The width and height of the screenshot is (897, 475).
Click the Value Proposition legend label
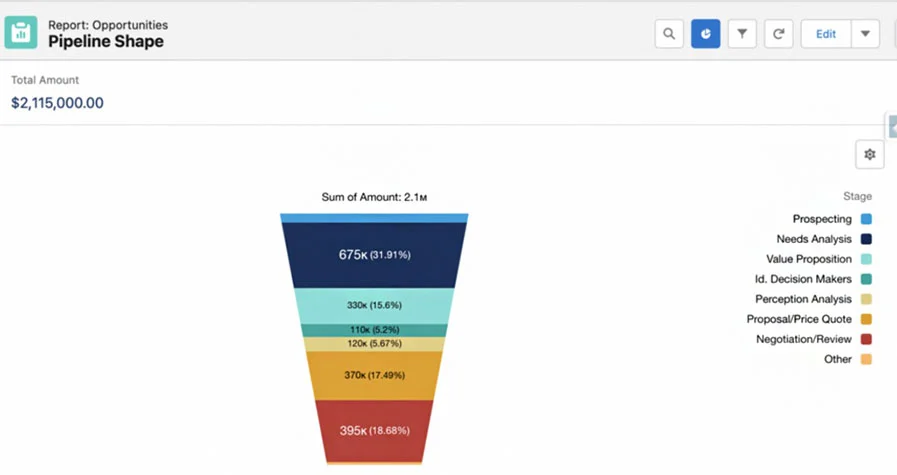809,259
